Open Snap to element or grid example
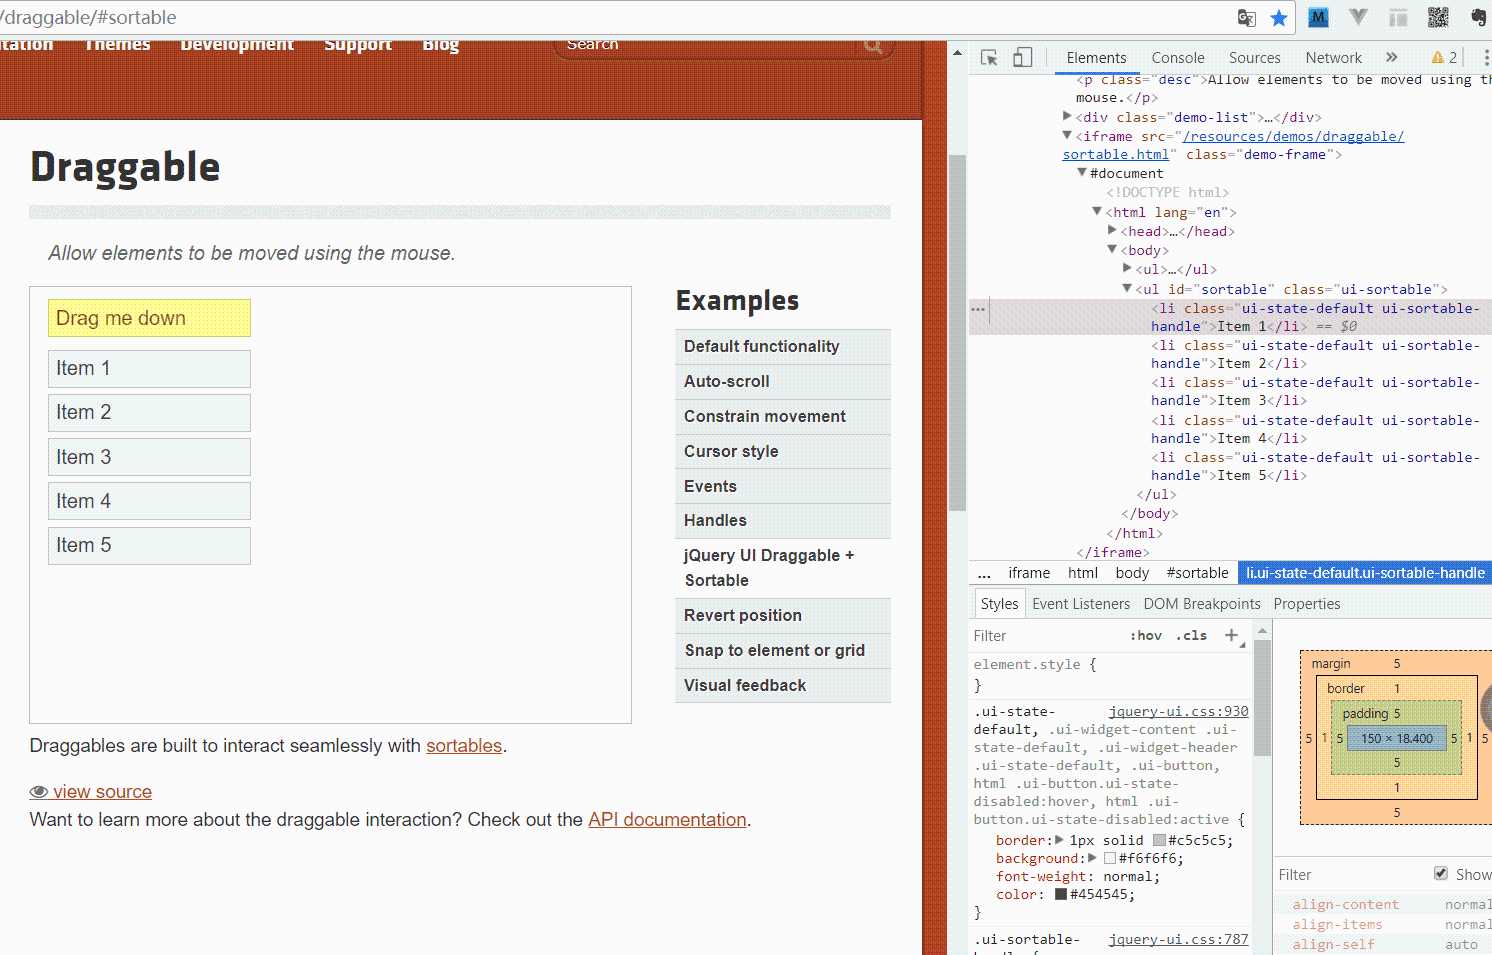The width and height of the screenshot is (1492, 955). pyautogui.click(x=783, y=651)
